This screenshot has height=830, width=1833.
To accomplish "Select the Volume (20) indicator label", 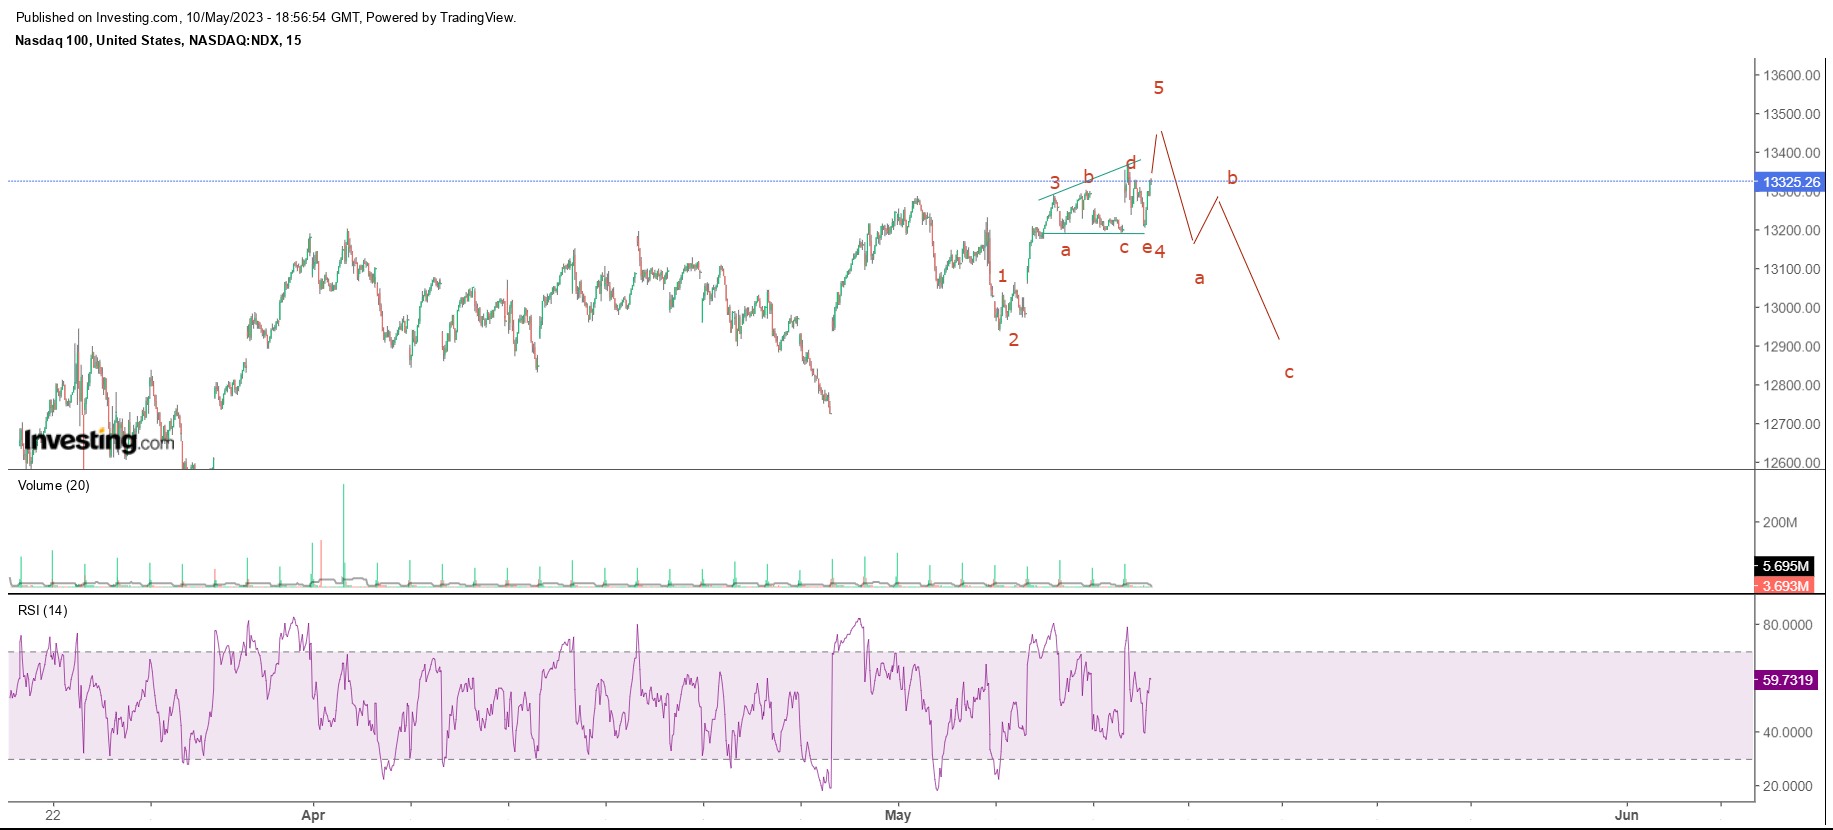I will pos(54,485).
